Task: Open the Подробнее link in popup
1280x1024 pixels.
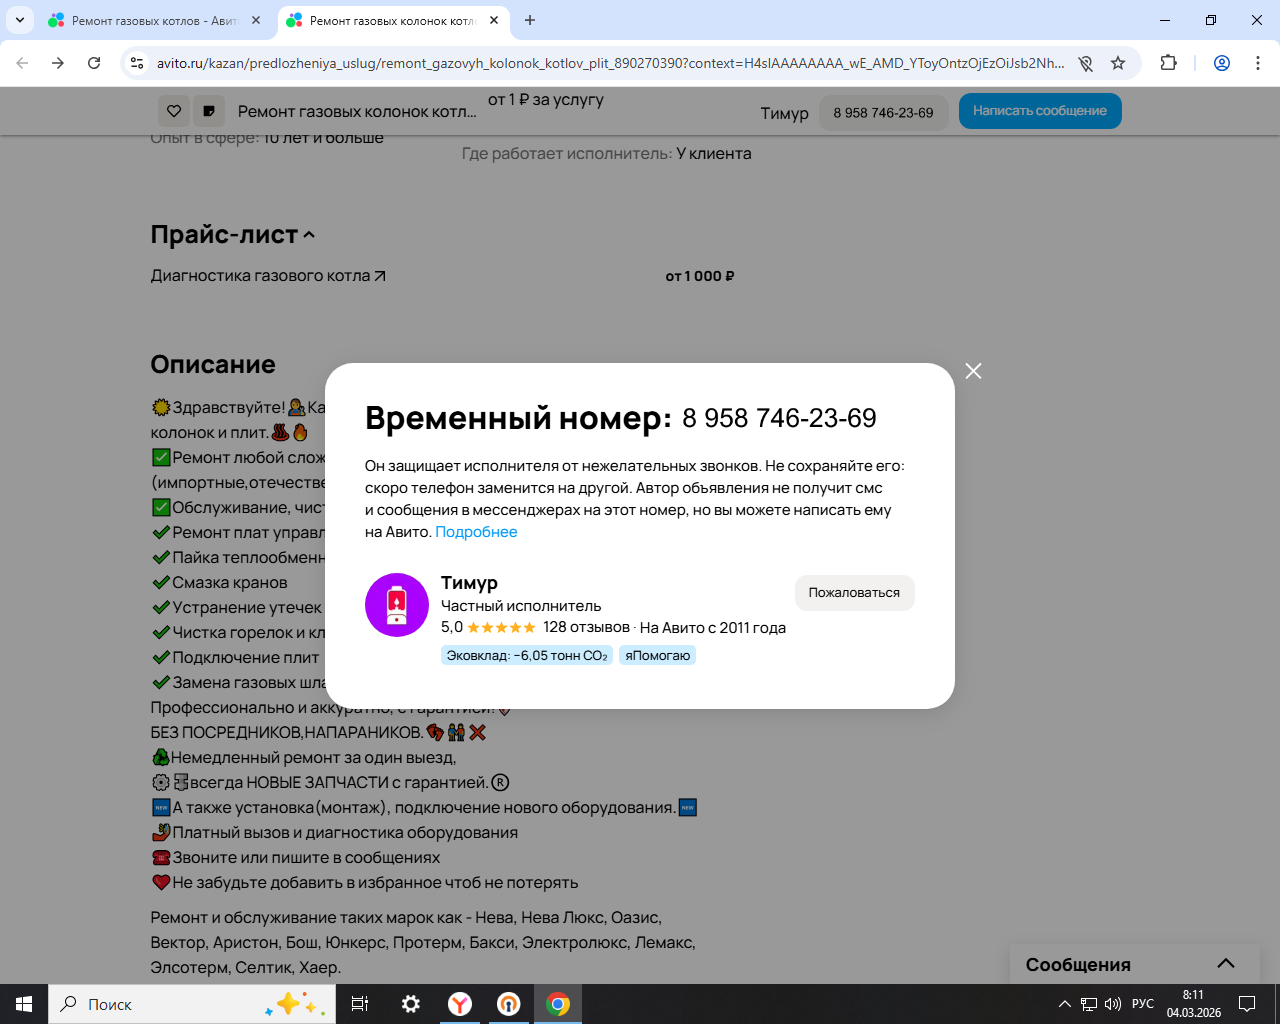Action: pos(476,532)
